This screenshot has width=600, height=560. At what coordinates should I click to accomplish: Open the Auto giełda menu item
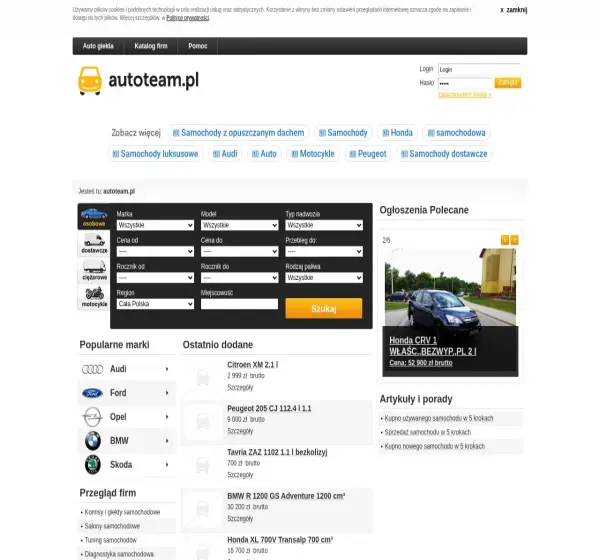click(98, 46)
